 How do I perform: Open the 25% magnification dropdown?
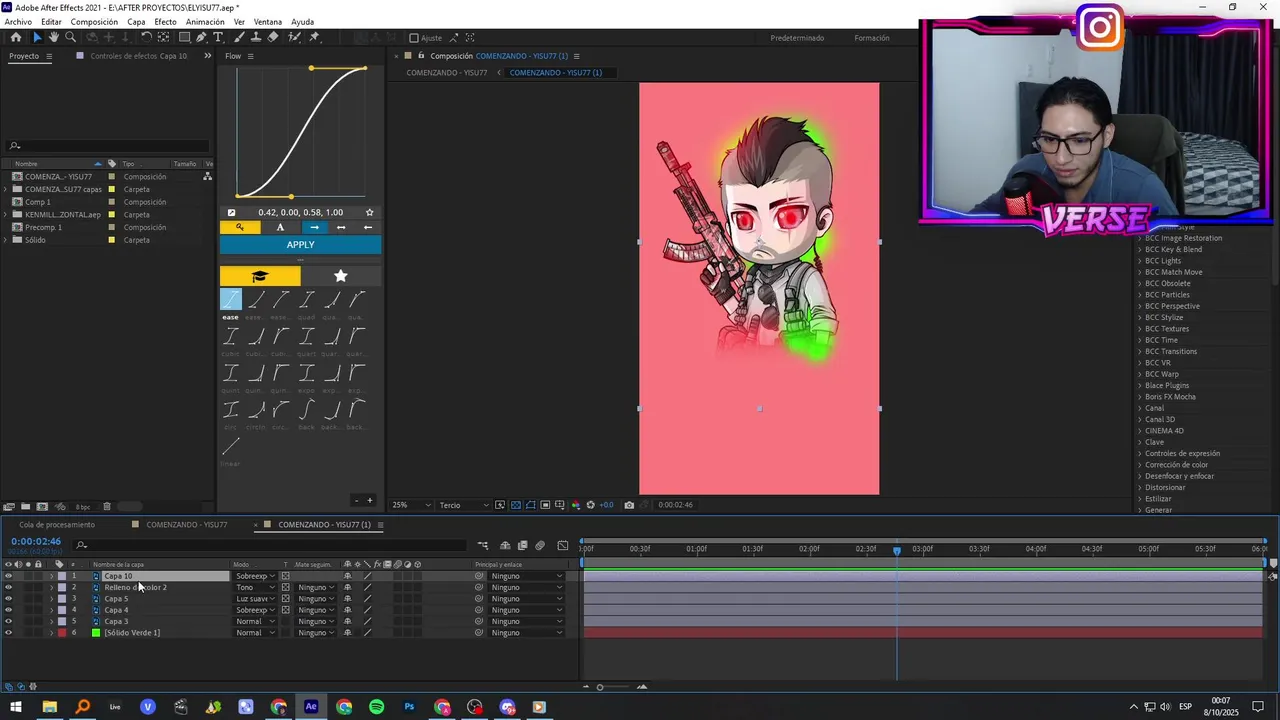pos(411,505)
